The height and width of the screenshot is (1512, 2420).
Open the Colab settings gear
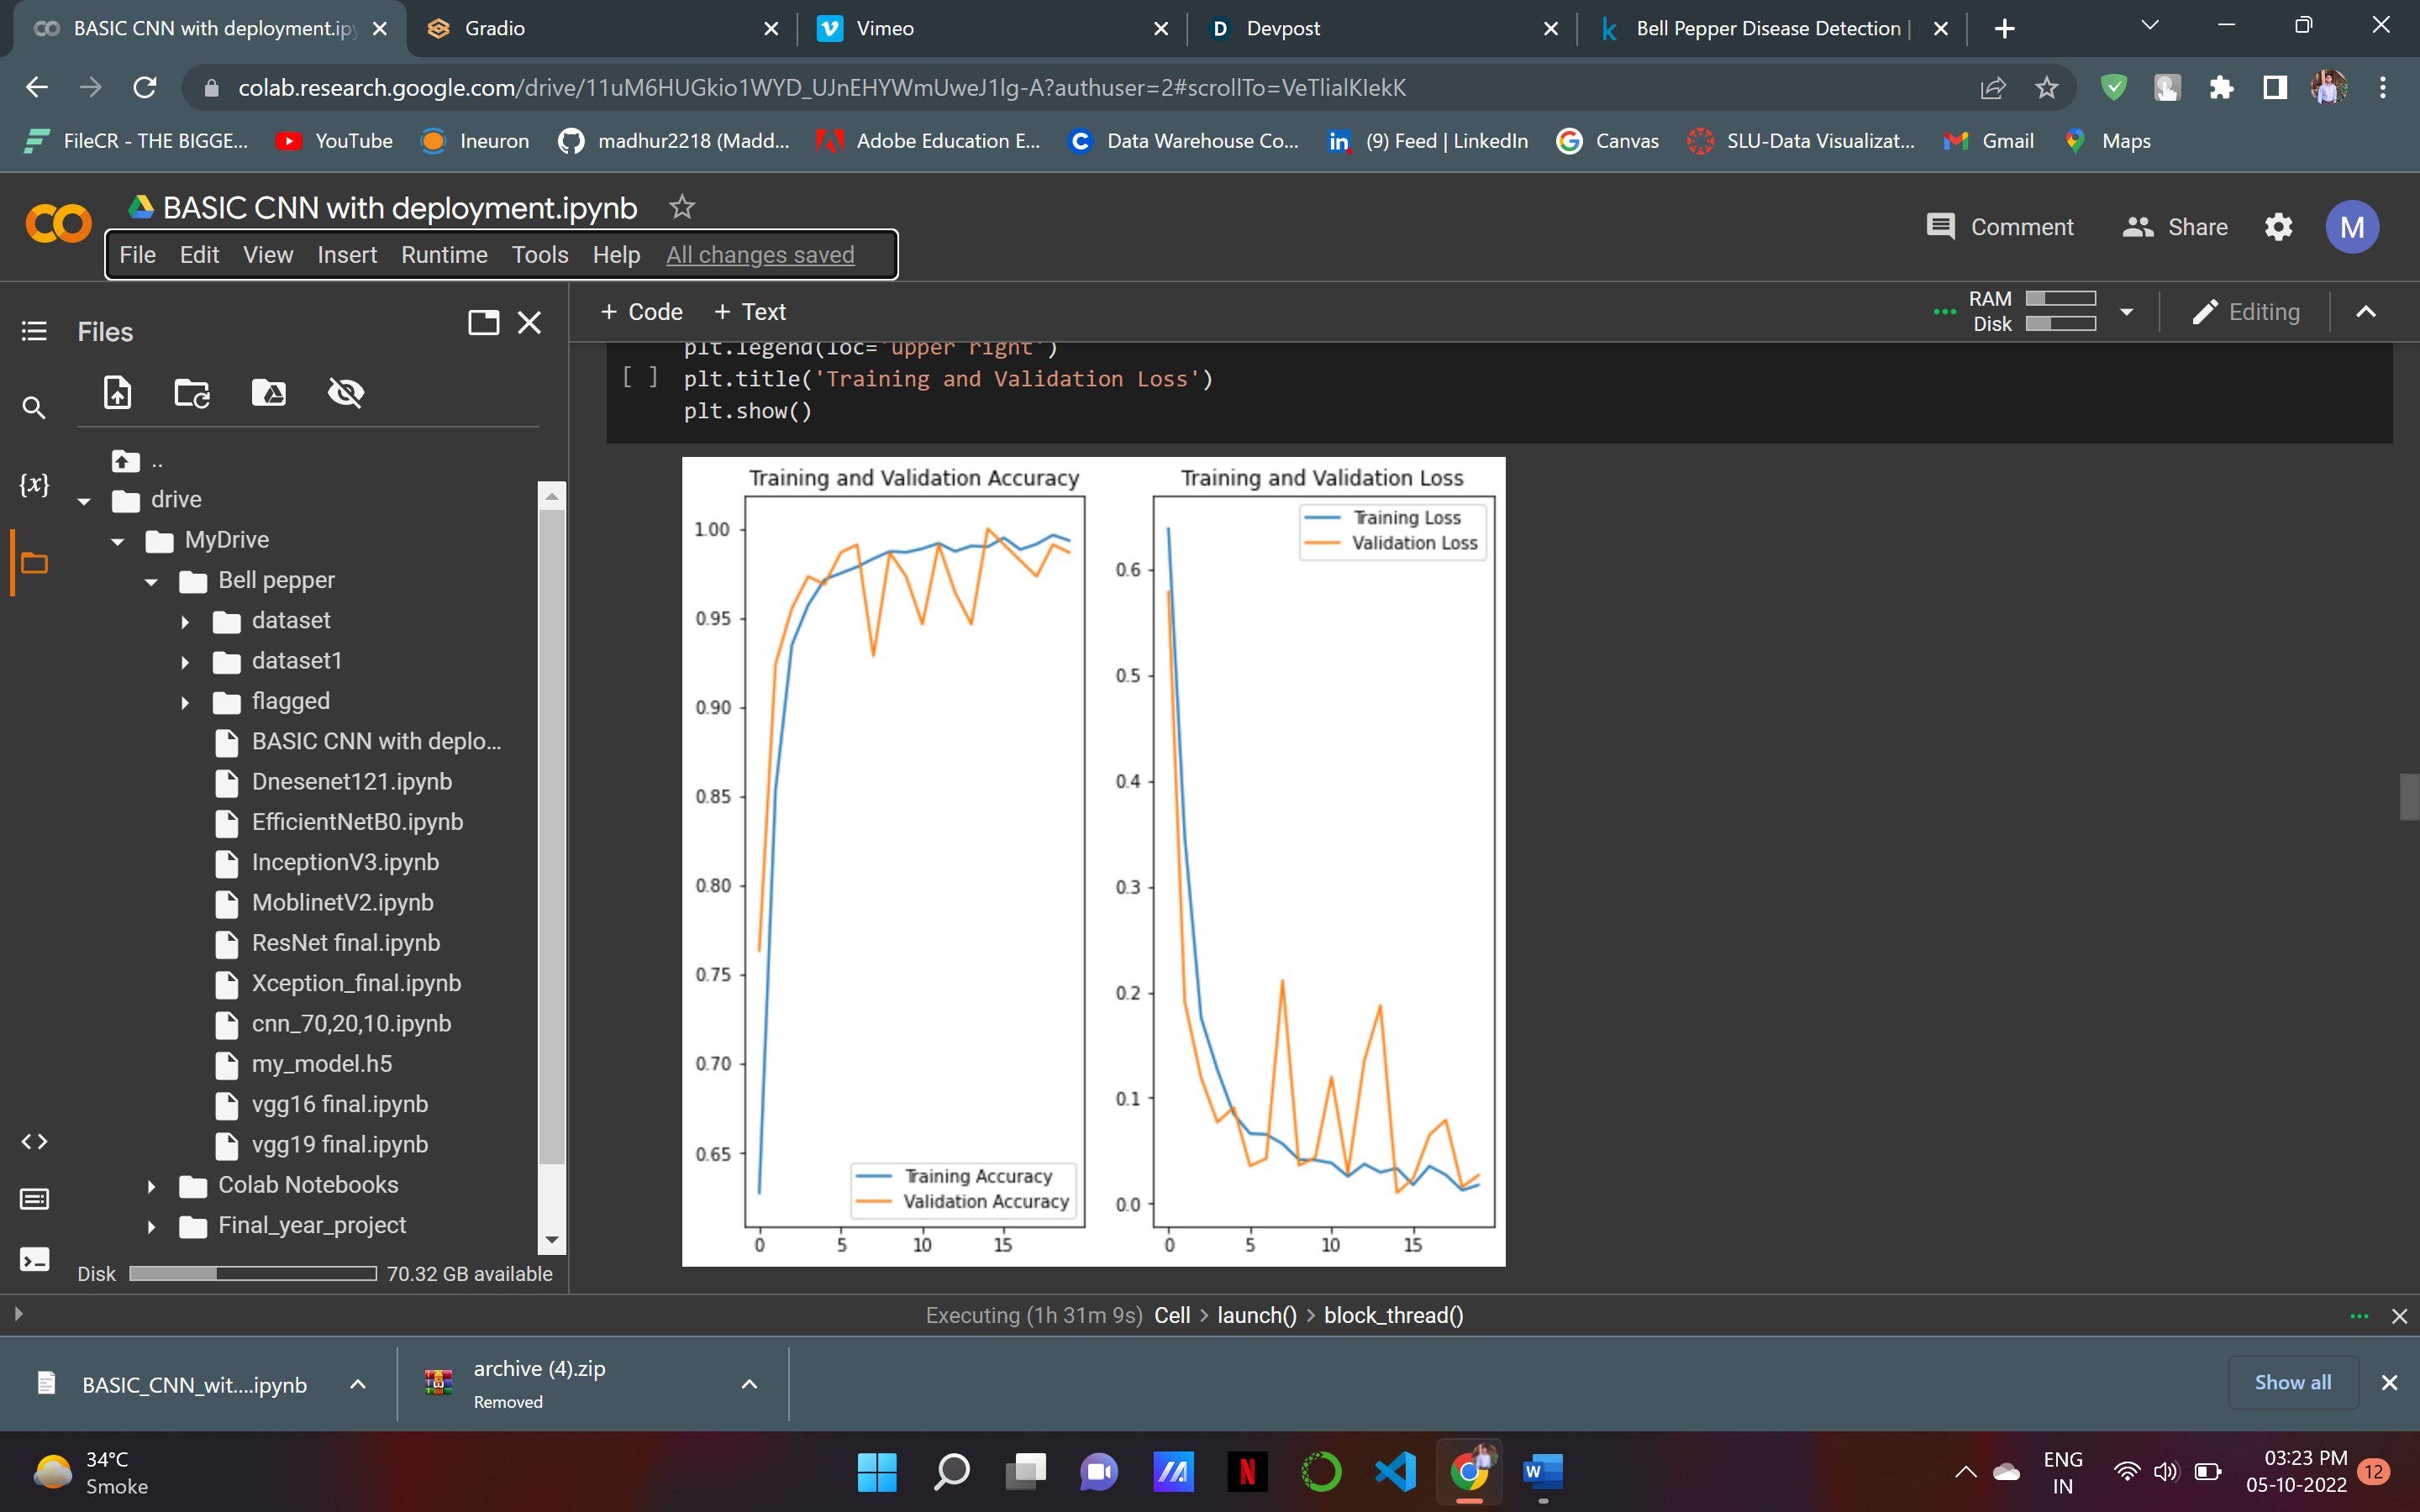tap(2277, 227)
